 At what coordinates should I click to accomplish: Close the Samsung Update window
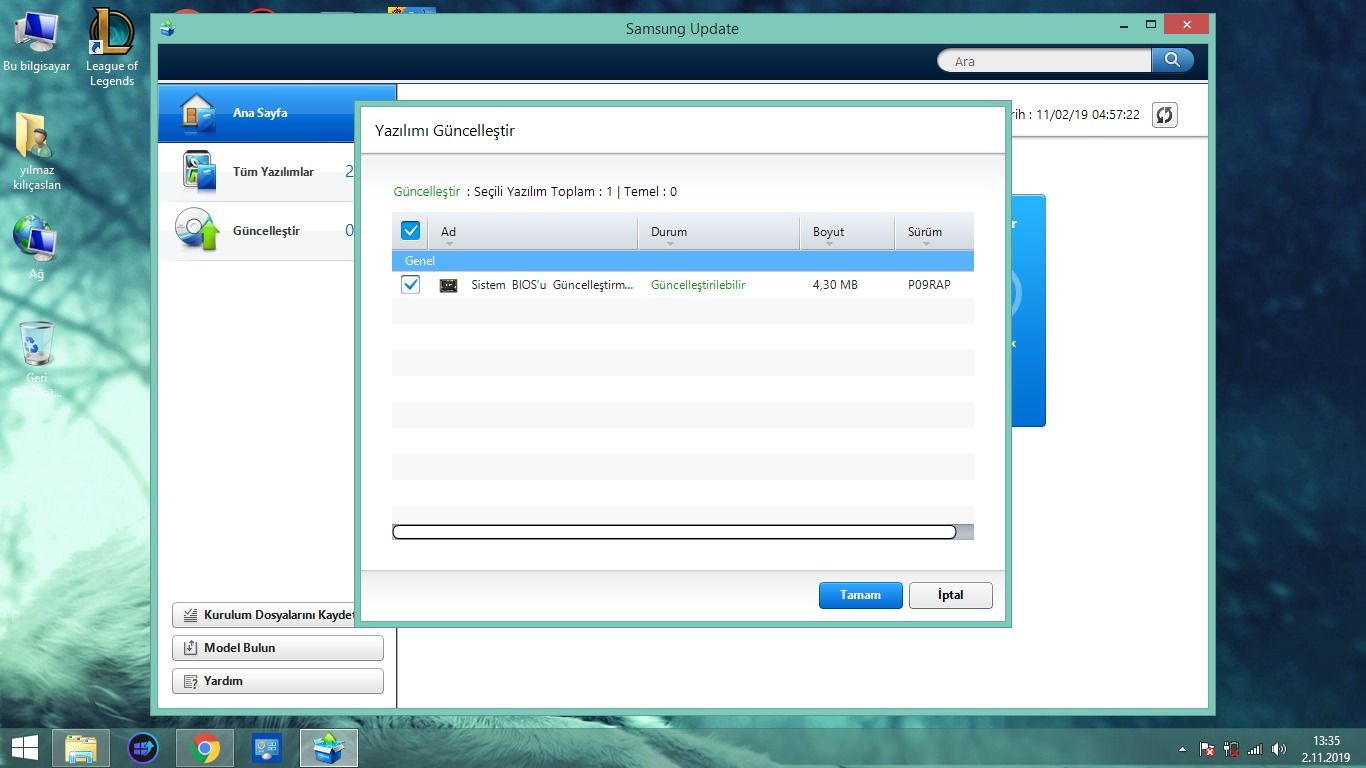1187,25
